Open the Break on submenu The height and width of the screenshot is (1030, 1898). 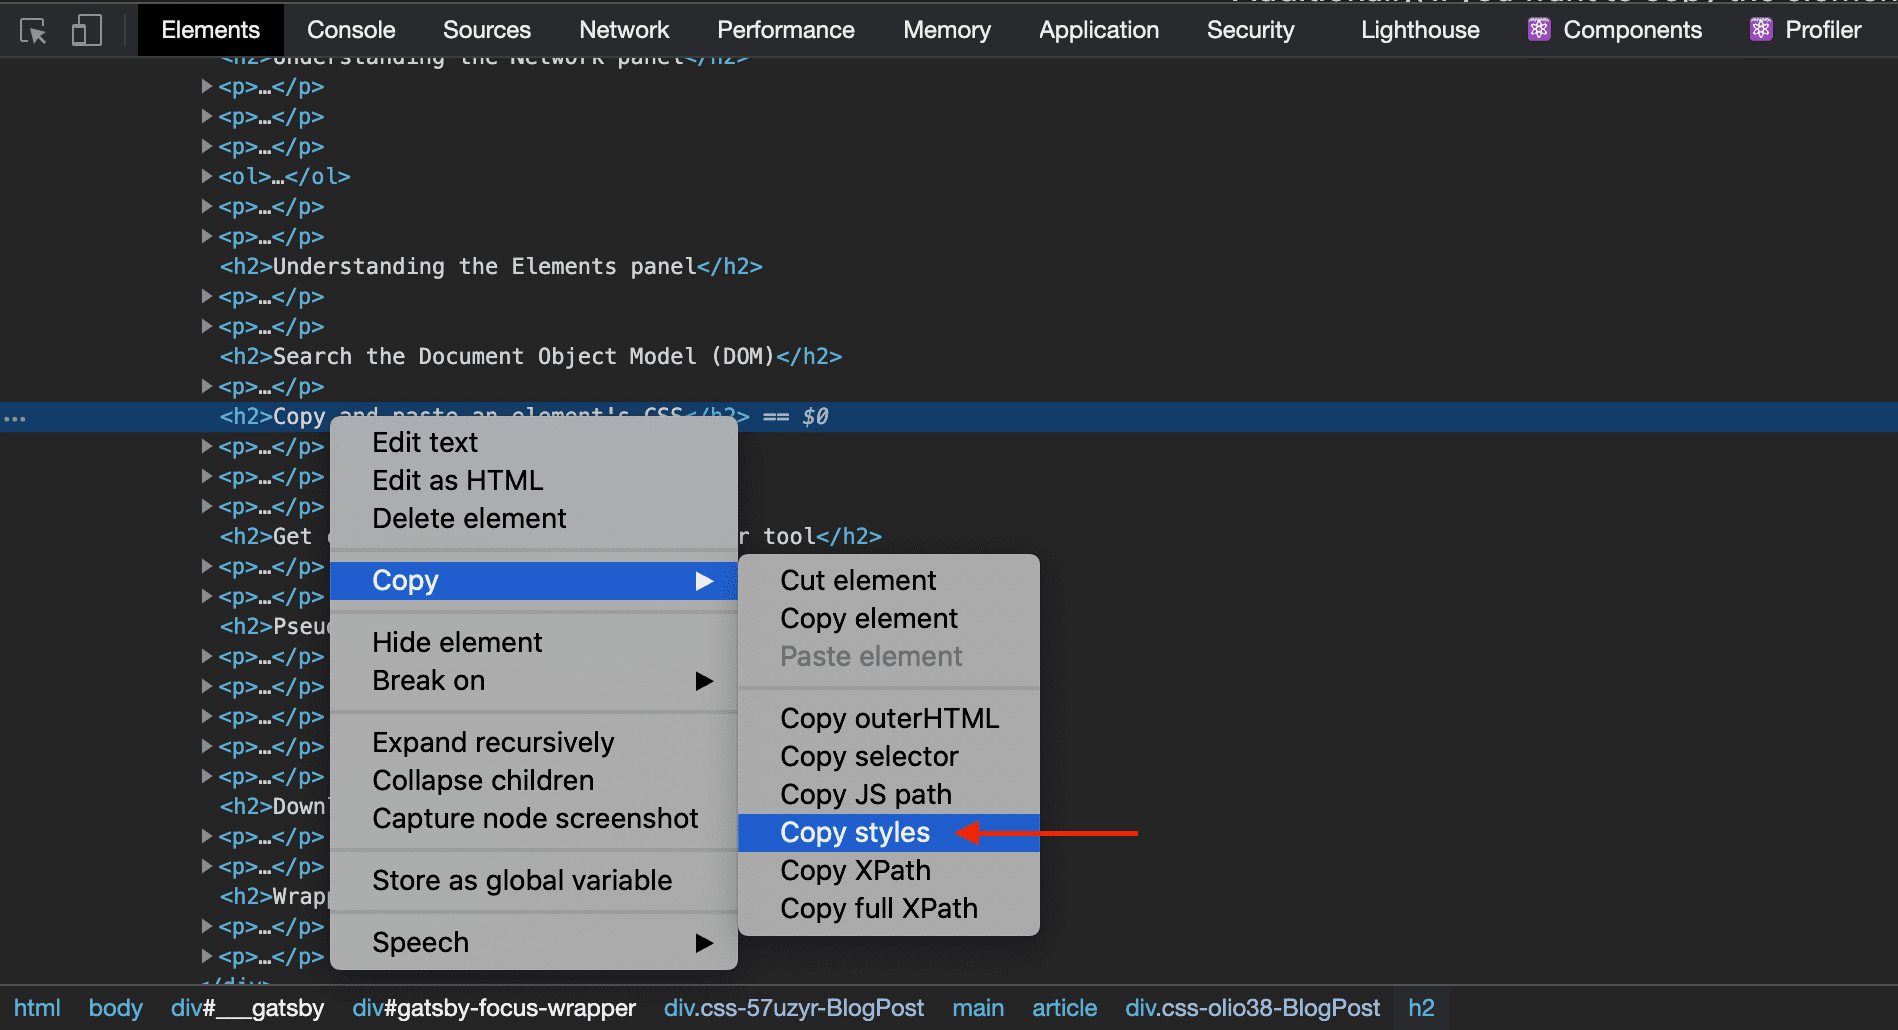[x=533, y=680]
